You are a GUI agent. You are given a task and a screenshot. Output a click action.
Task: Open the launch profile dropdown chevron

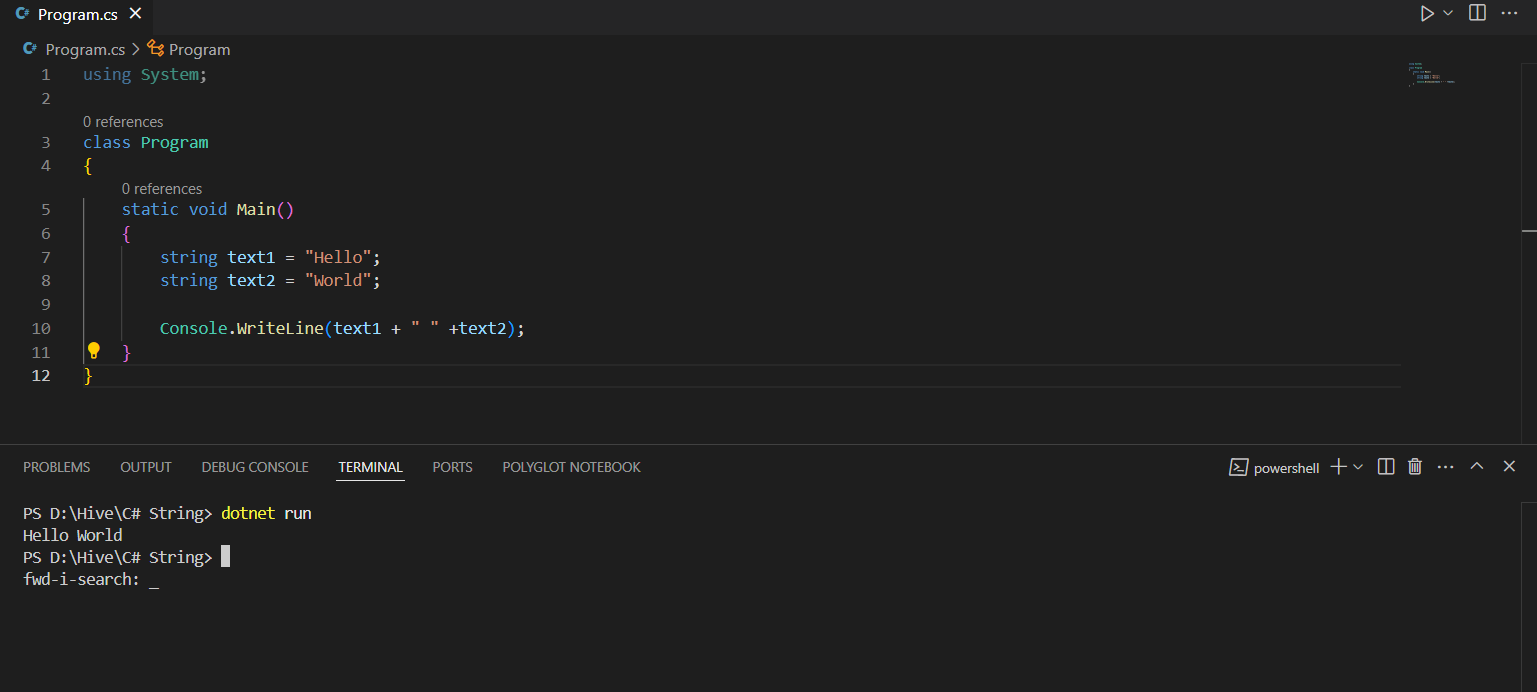click(1358, 467)
